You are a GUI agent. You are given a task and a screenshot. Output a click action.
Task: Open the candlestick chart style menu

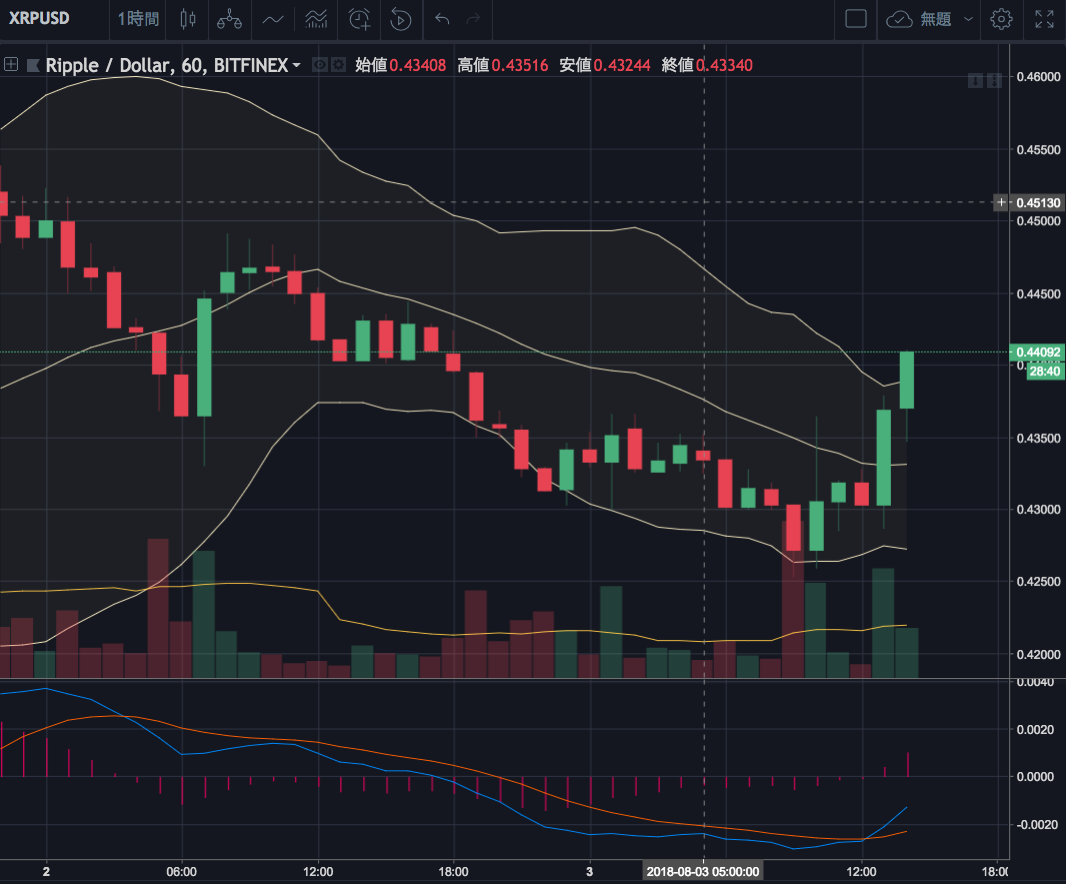(188, 19)
